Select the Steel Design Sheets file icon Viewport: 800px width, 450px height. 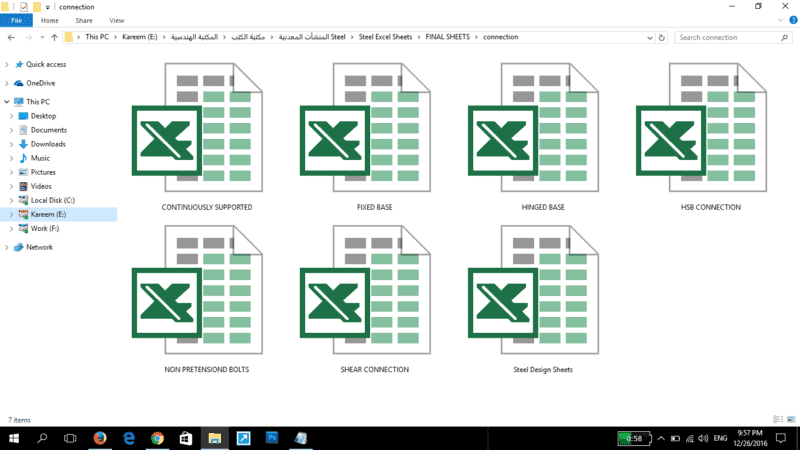(534, 289)
